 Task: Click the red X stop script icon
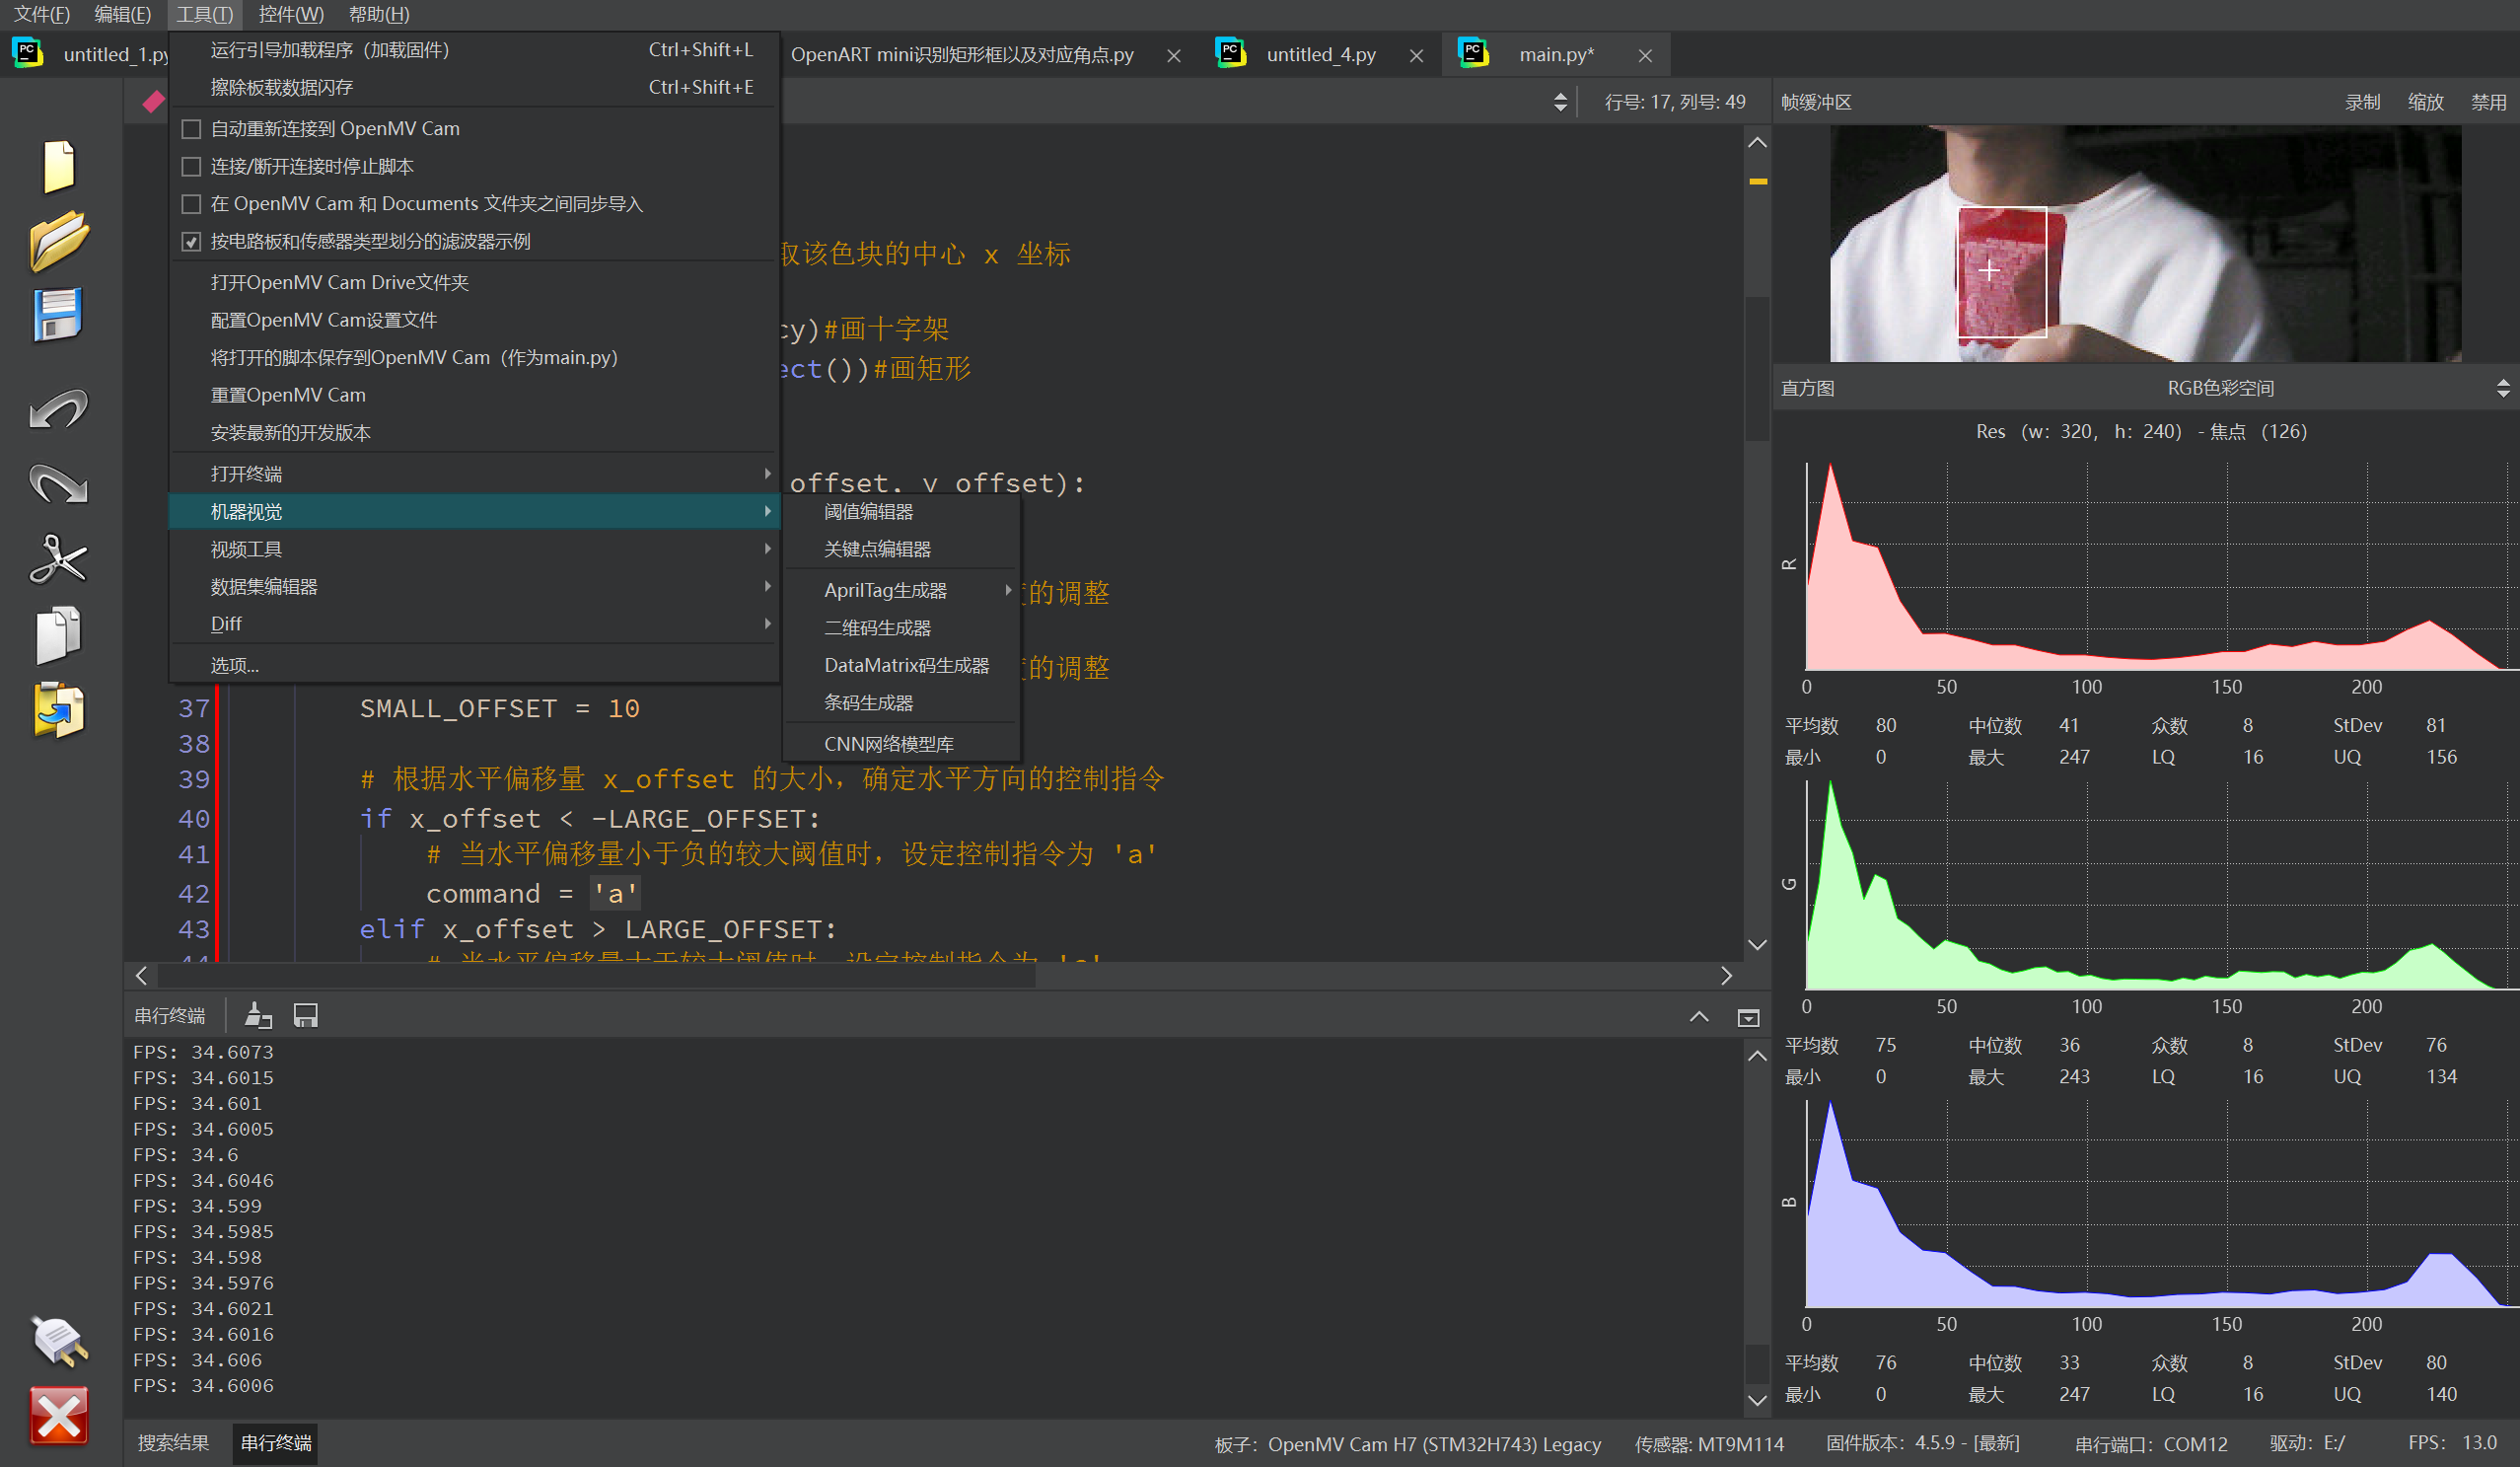(x=58, y=1415)
